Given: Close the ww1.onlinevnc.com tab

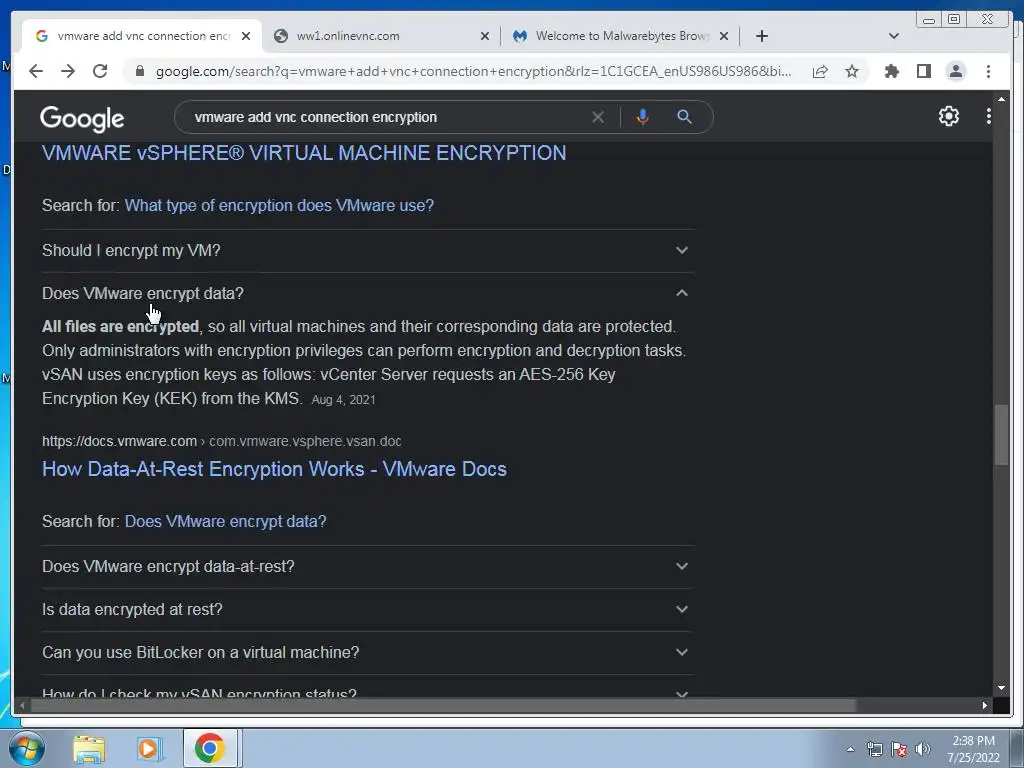Looking at the screenshot, I should click(x=485, y=36).
